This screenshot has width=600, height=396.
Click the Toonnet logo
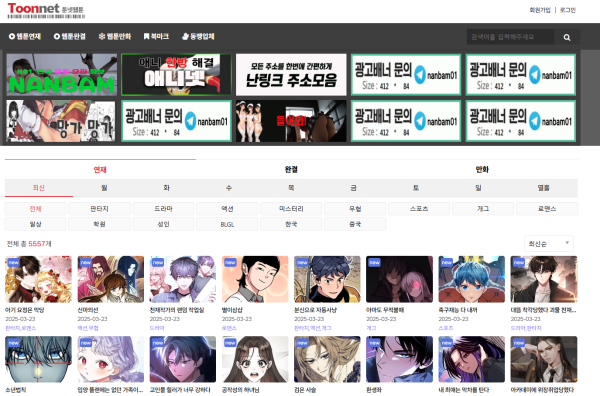point(46,10)
